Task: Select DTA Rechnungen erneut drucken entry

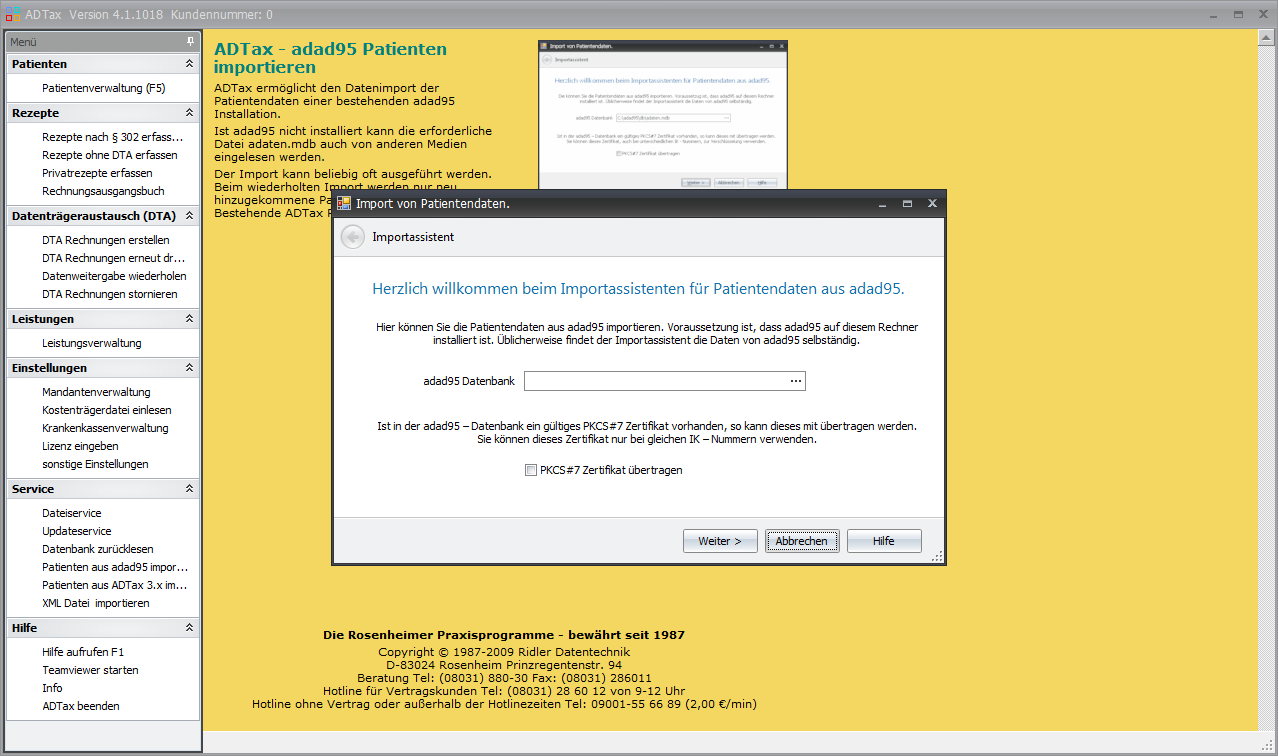Action: pyautogui.click(x=114, y=258)
